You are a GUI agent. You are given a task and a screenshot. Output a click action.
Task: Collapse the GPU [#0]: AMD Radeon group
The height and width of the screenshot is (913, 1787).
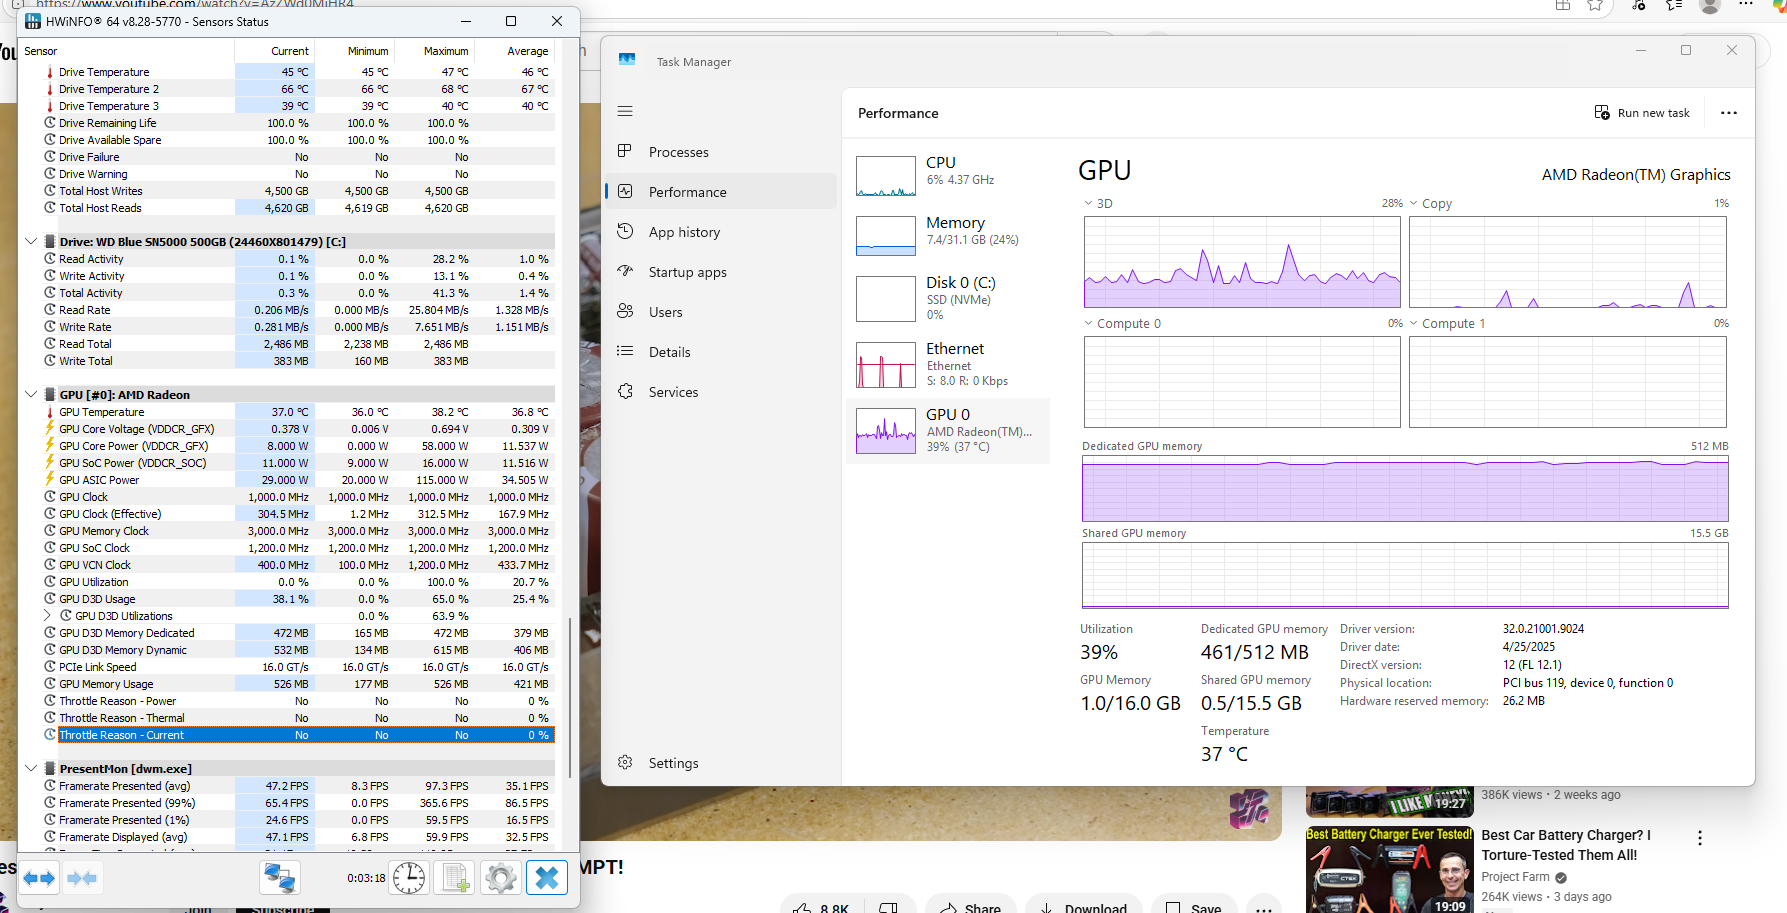[x=31, y=394]
